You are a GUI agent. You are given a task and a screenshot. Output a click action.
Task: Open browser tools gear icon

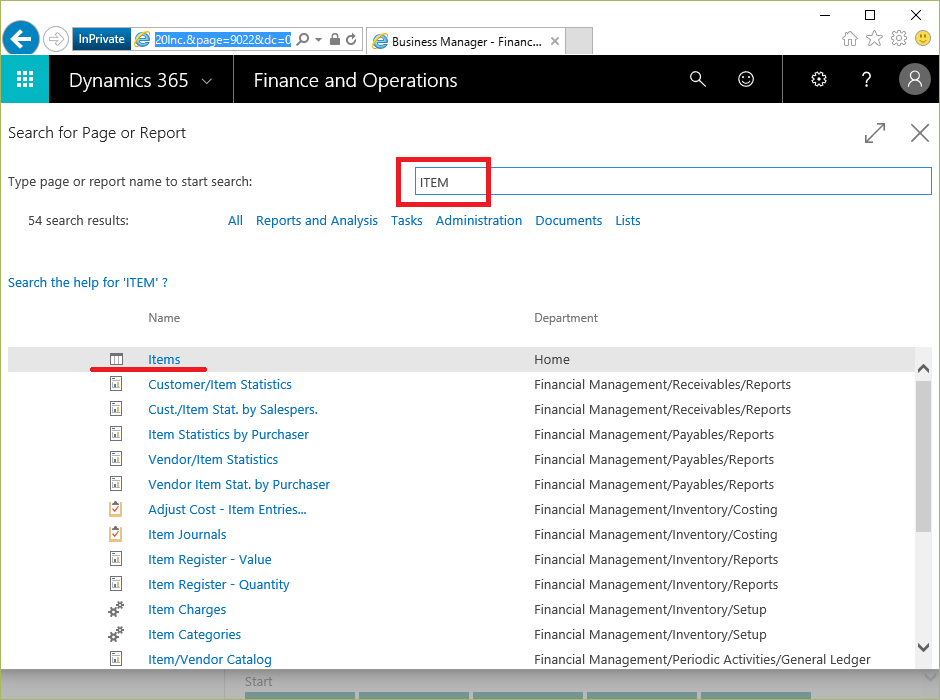[899, 39]
